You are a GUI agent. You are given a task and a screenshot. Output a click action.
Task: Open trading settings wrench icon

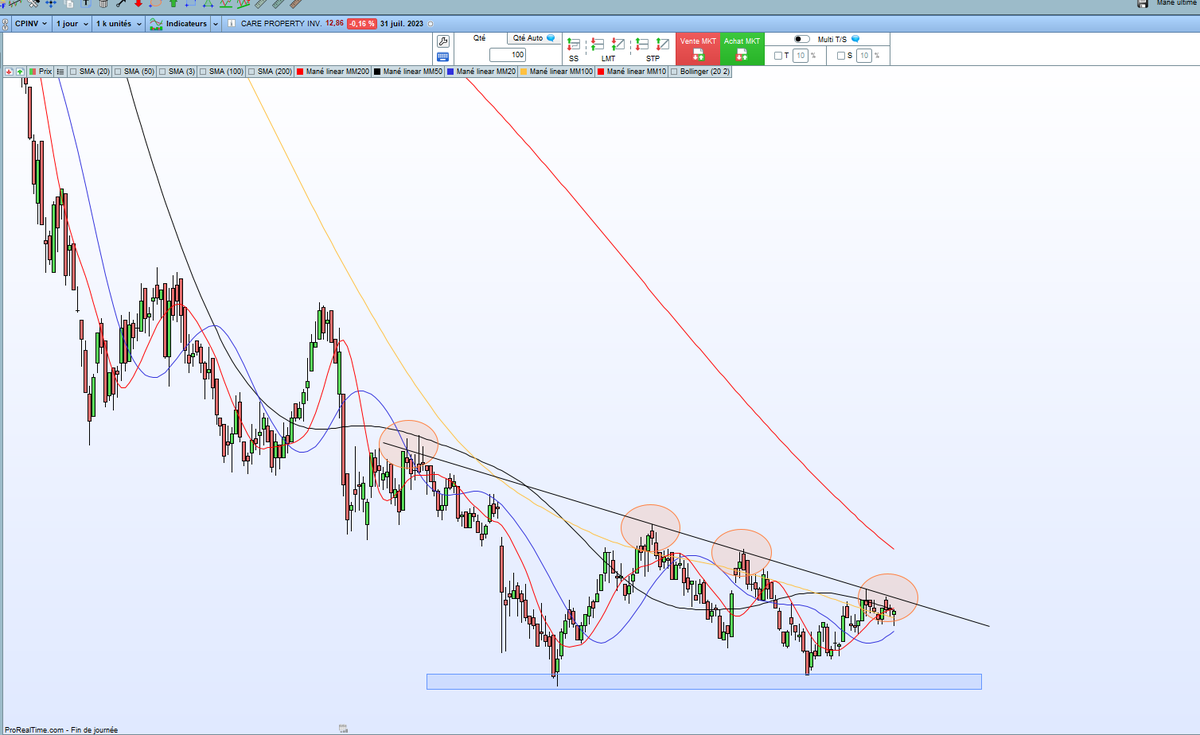point(443,42)
